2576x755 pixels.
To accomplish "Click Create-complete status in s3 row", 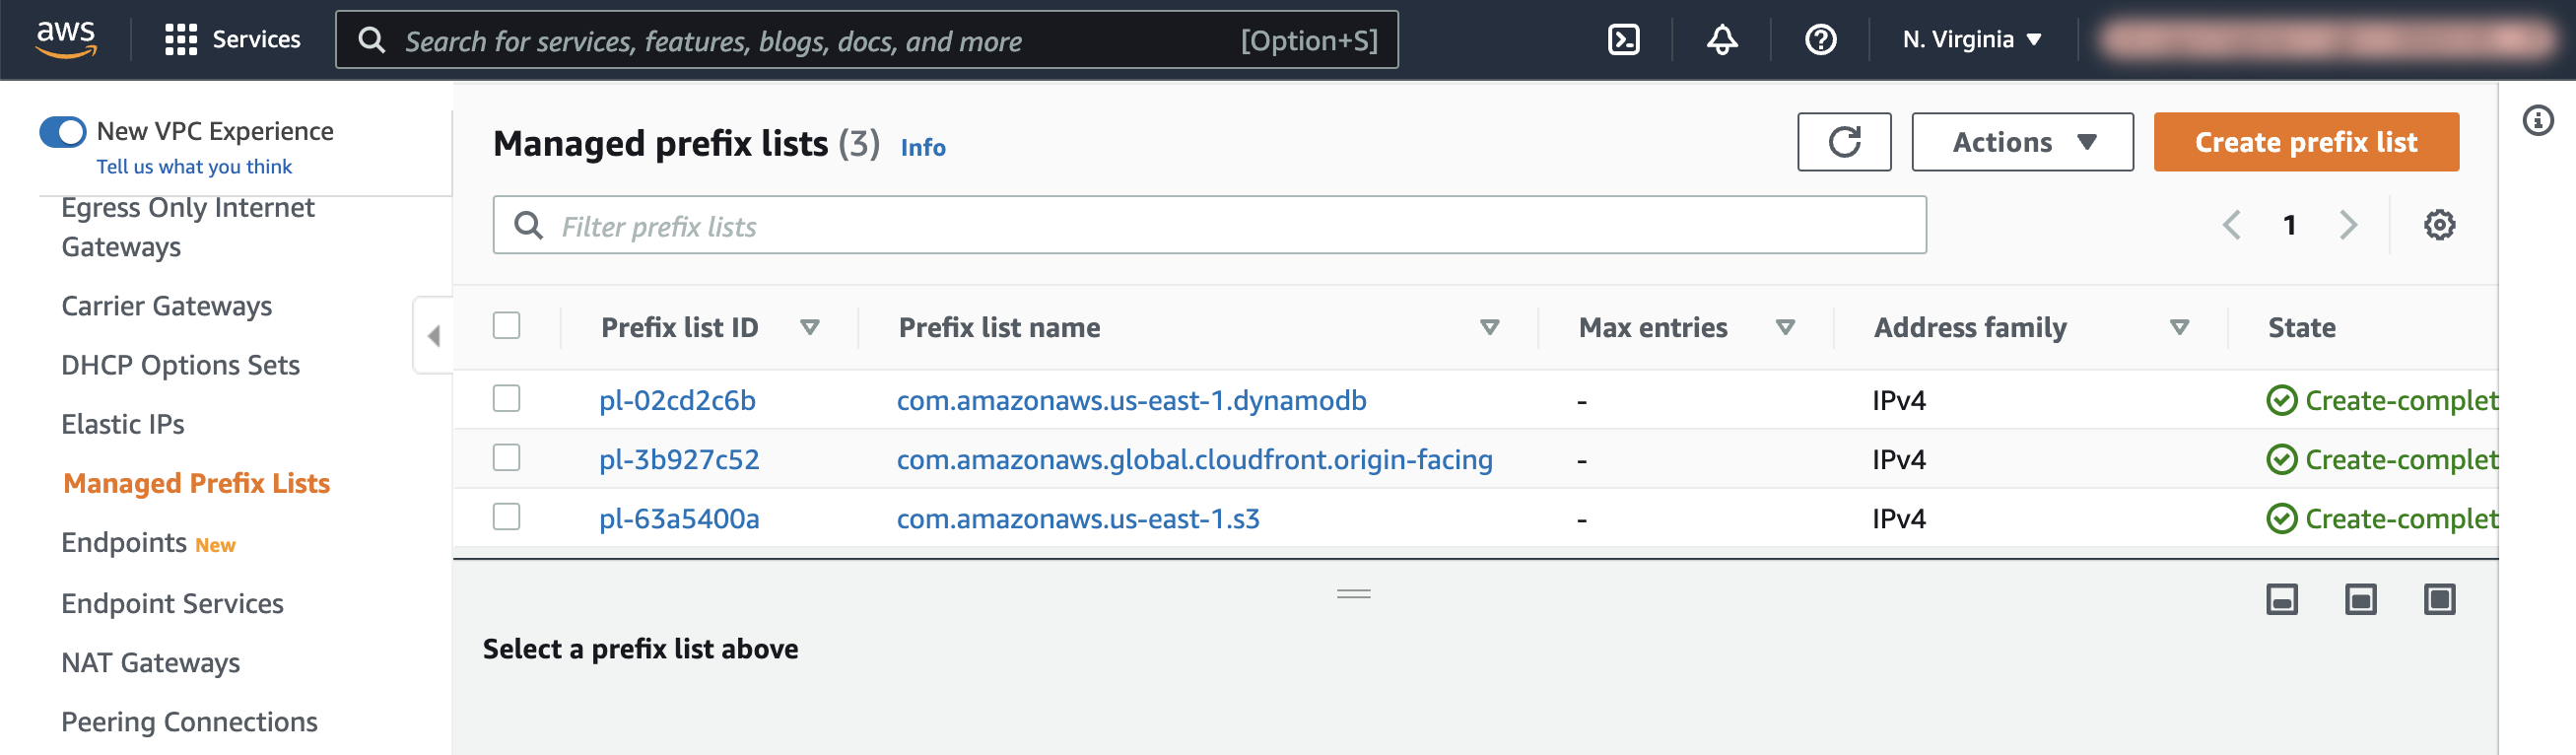I will 2381,518.
